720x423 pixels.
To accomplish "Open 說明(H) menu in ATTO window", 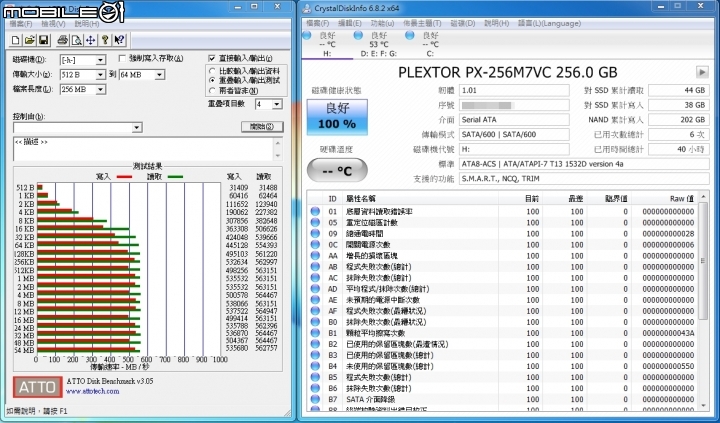I will coord(86,23).
